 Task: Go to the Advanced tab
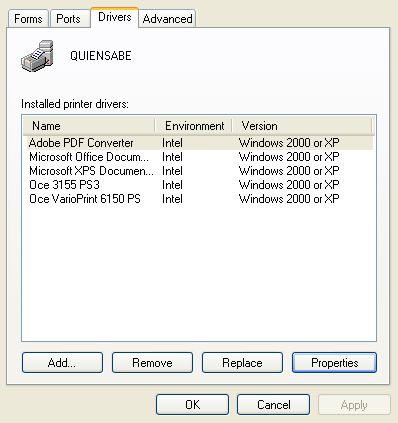click(x=167, y=19)
